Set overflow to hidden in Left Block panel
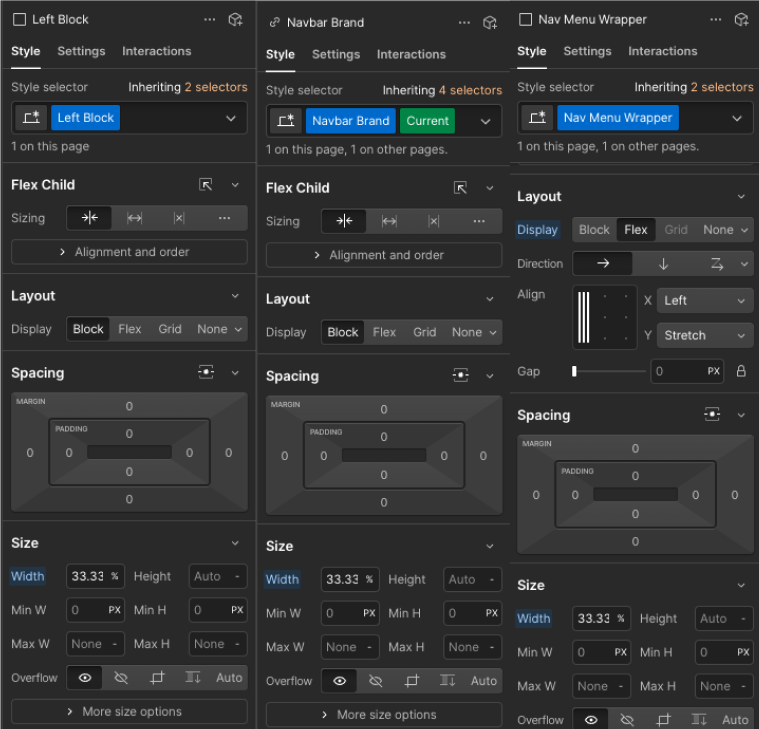This screenshot has height=729, width=759. click(x=121, y=677)
